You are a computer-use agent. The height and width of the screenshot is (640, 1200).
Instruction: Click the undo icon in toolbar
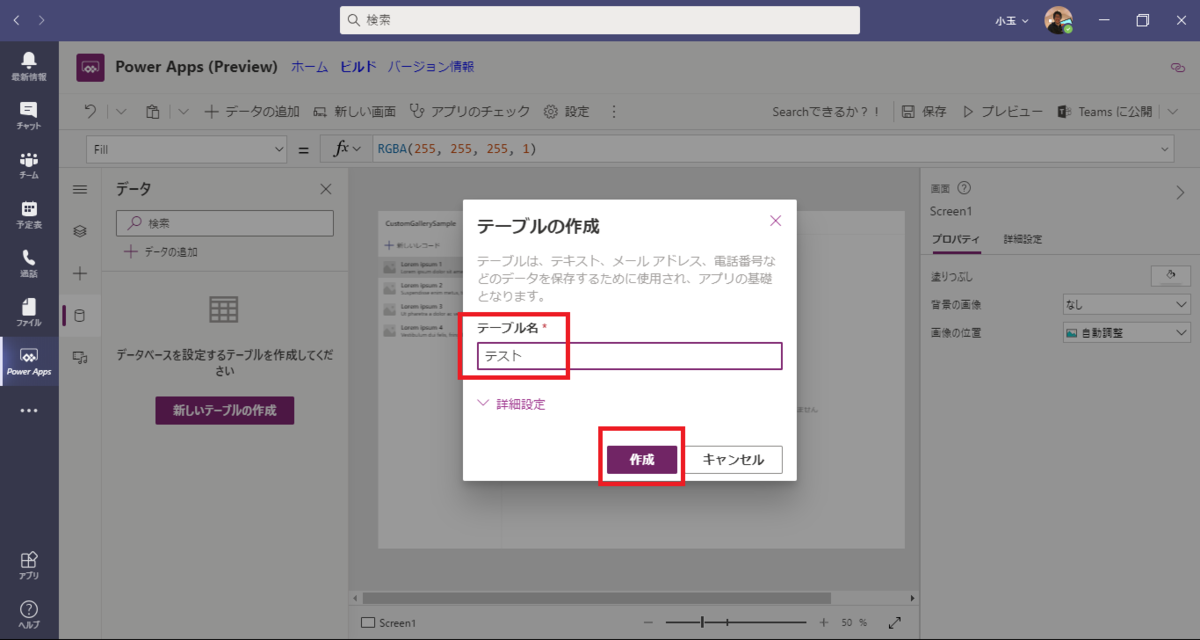[91, 111]
